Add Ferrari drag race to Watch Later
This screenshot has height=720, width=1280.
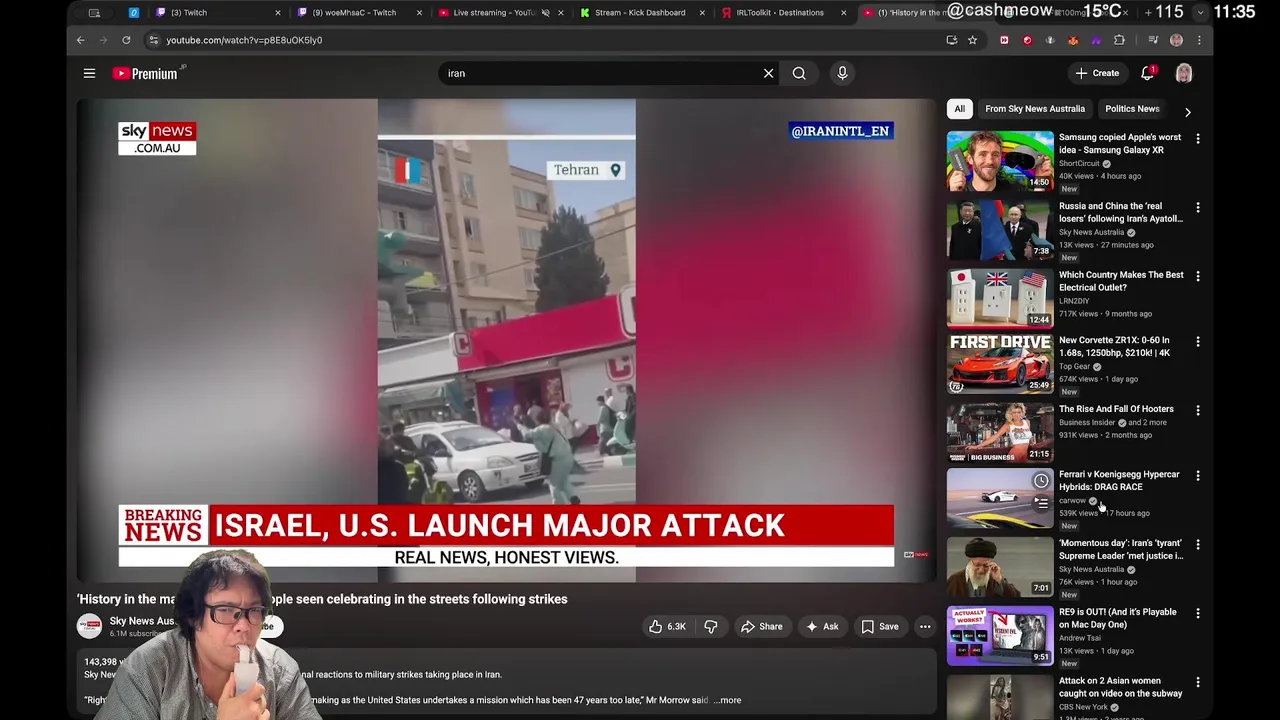(x=1041, y=481)
